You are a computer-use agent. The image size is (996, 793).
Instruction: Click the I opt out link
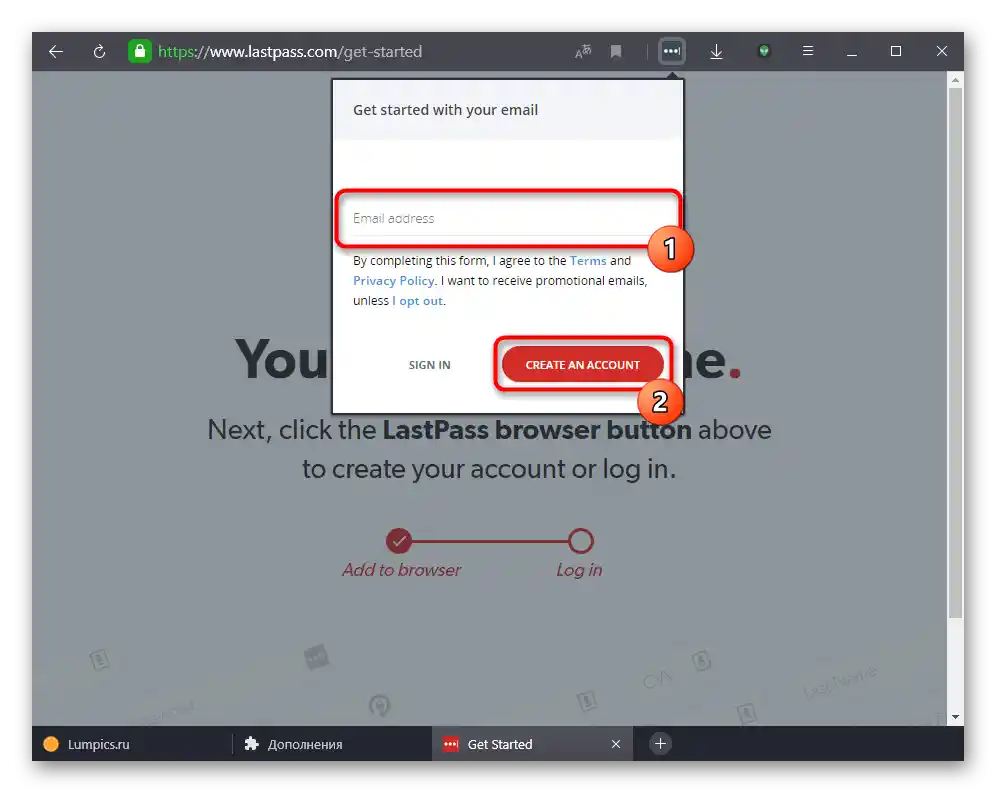coord(418,301)
